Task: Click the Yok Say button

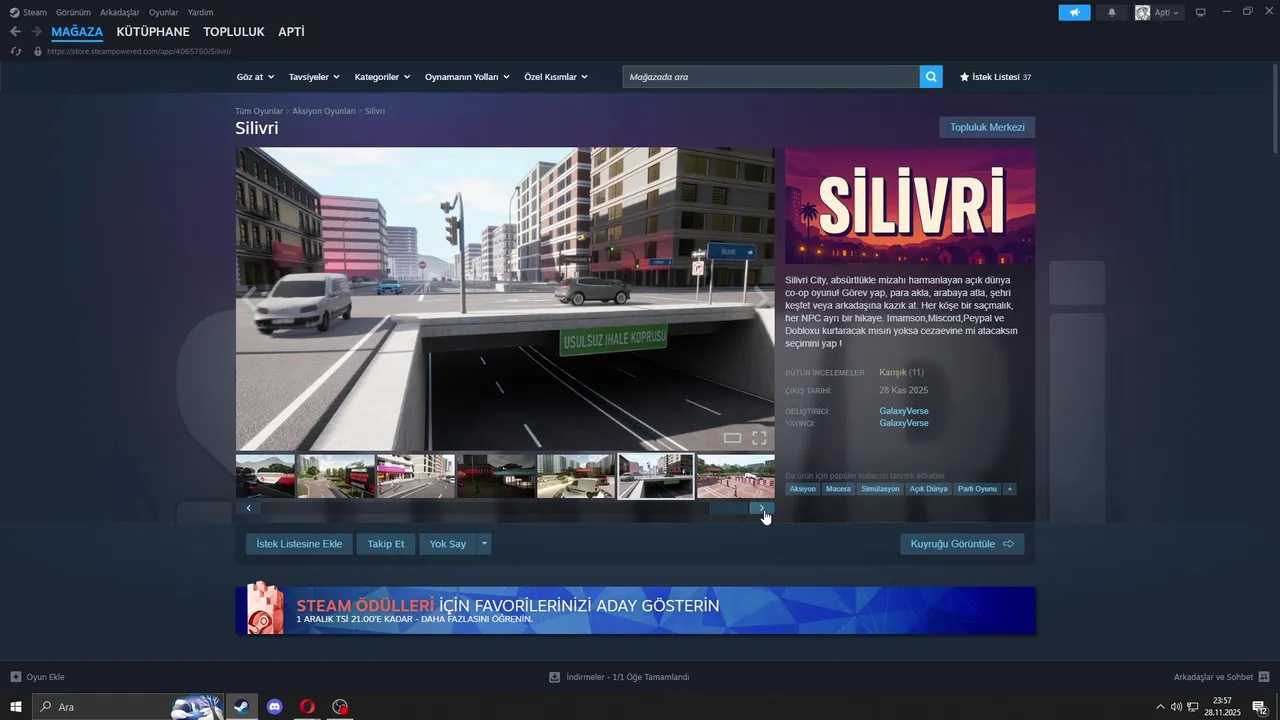Action: pos(448,544)
